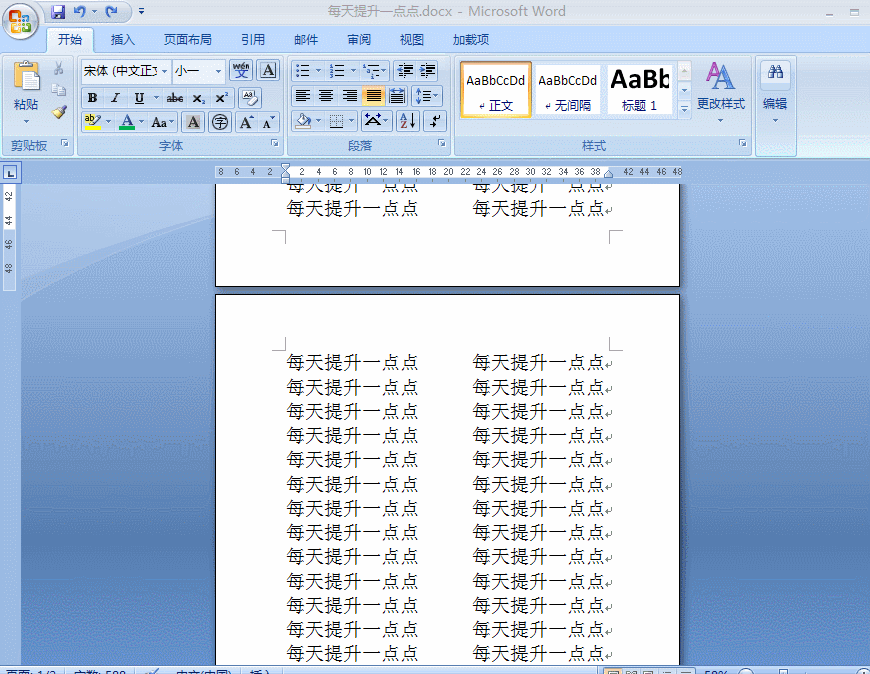Viewport: 870px width, 674px height.
Task: Apply distributed alignment
Action: [397, 96]
